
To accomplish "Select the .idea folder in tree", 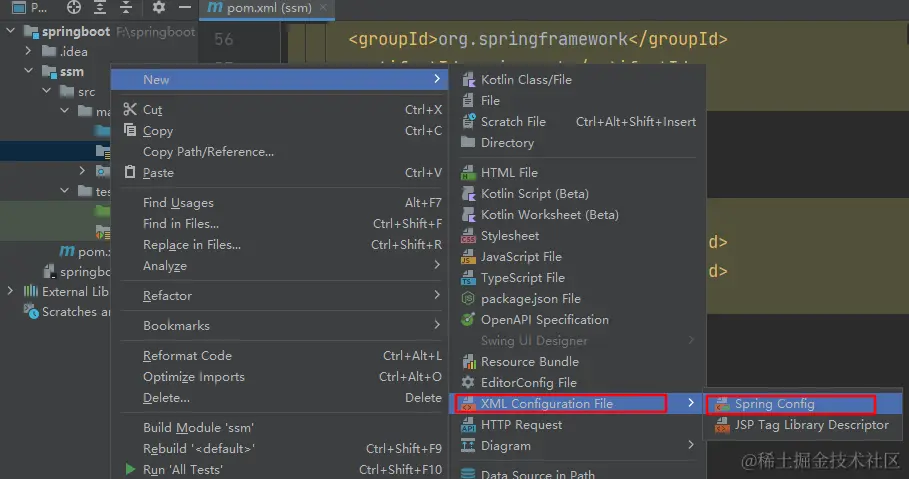I will (x=65, y=52).
